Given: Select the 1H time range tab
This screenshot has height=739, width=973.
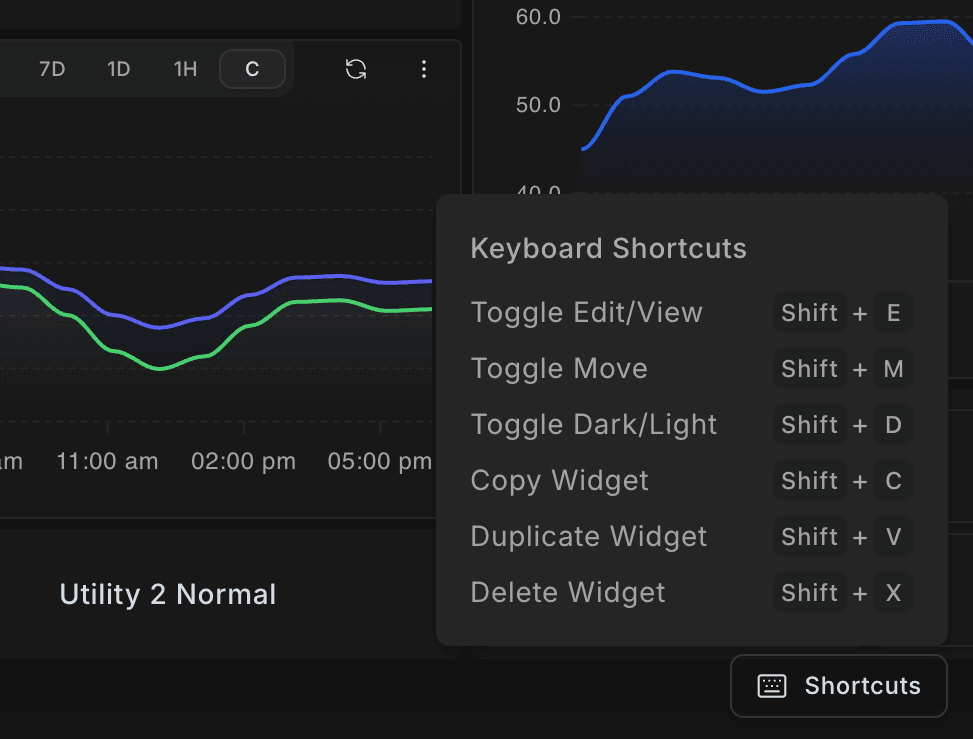Looking at the screenshot, I should 185,69.
